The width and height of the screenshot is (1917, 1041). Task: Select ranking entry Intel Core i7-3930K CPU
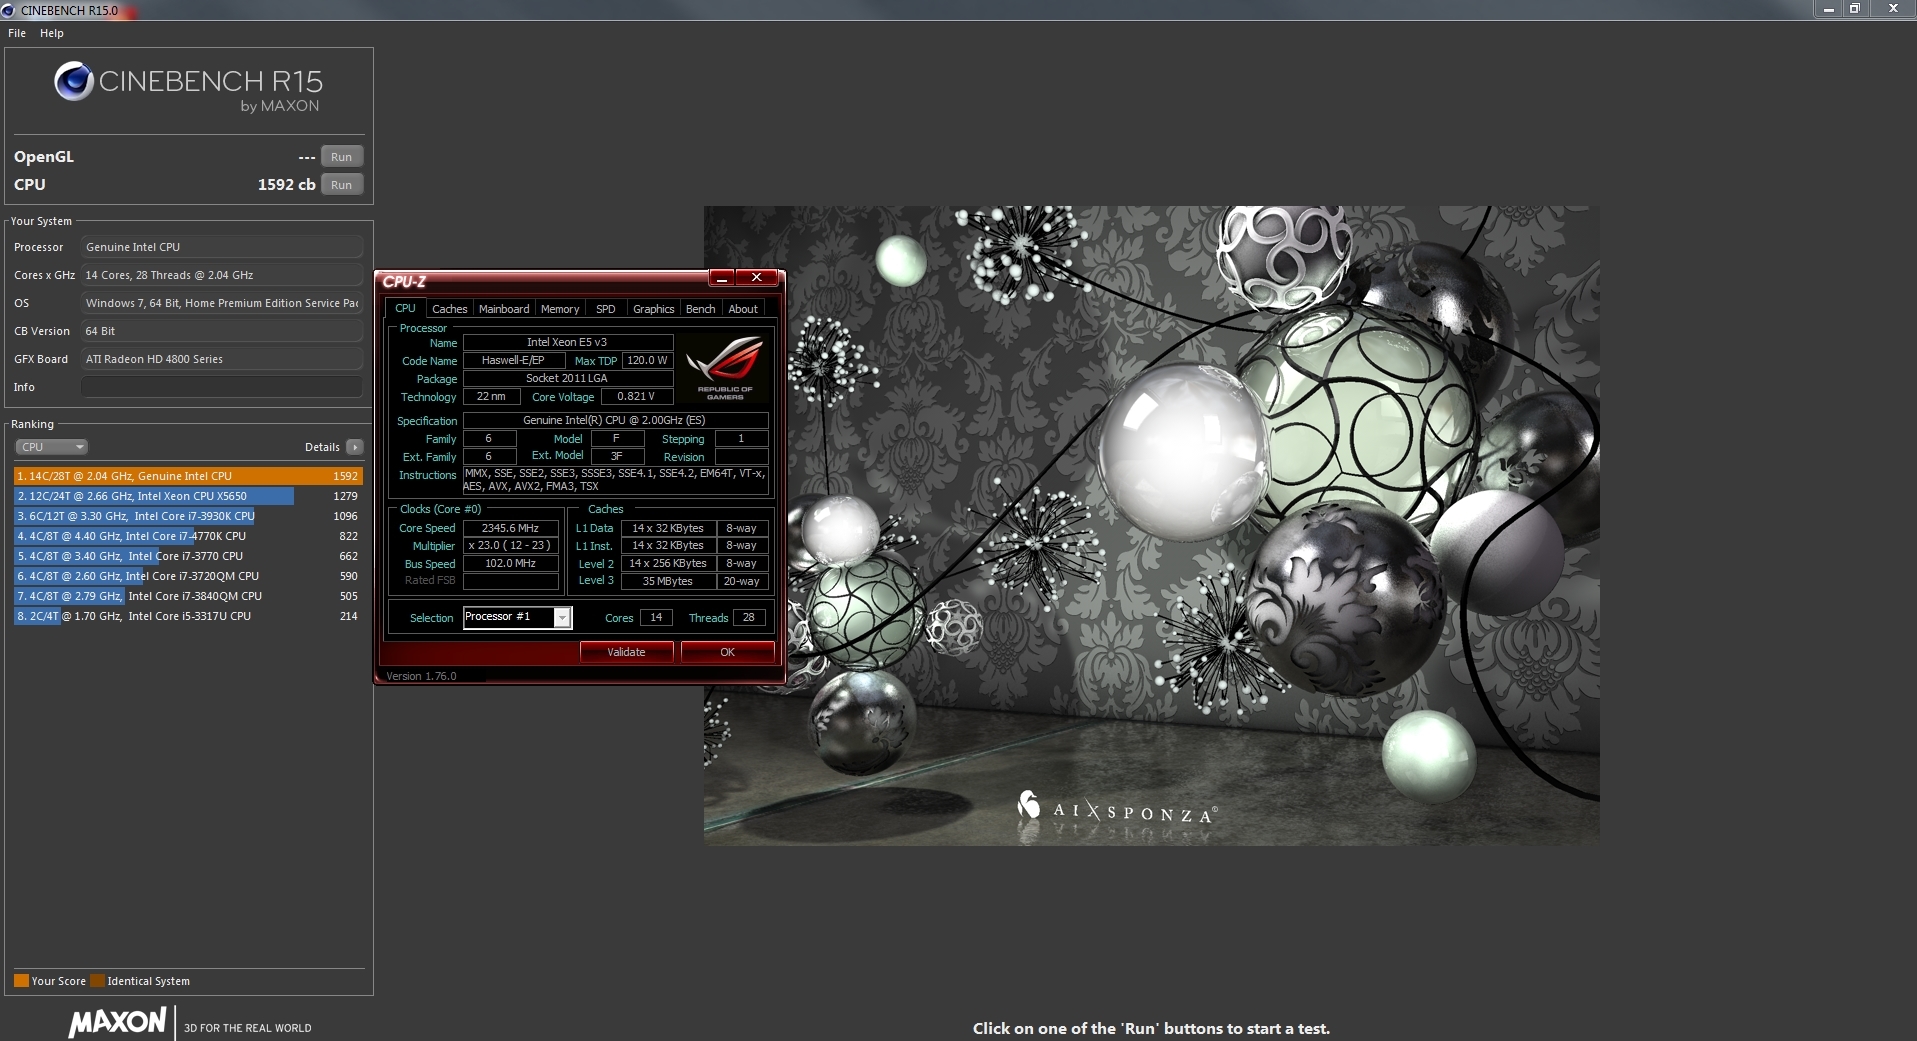pyautogui.click(x=188, y=516)
